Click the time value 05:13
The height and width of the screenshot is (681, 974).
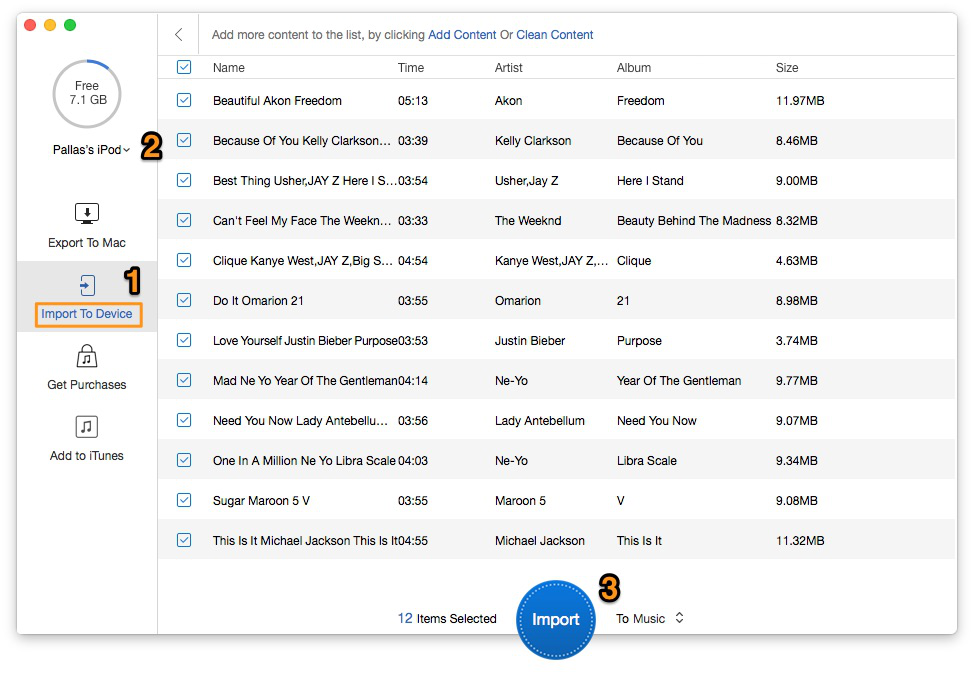coord(413,101)
